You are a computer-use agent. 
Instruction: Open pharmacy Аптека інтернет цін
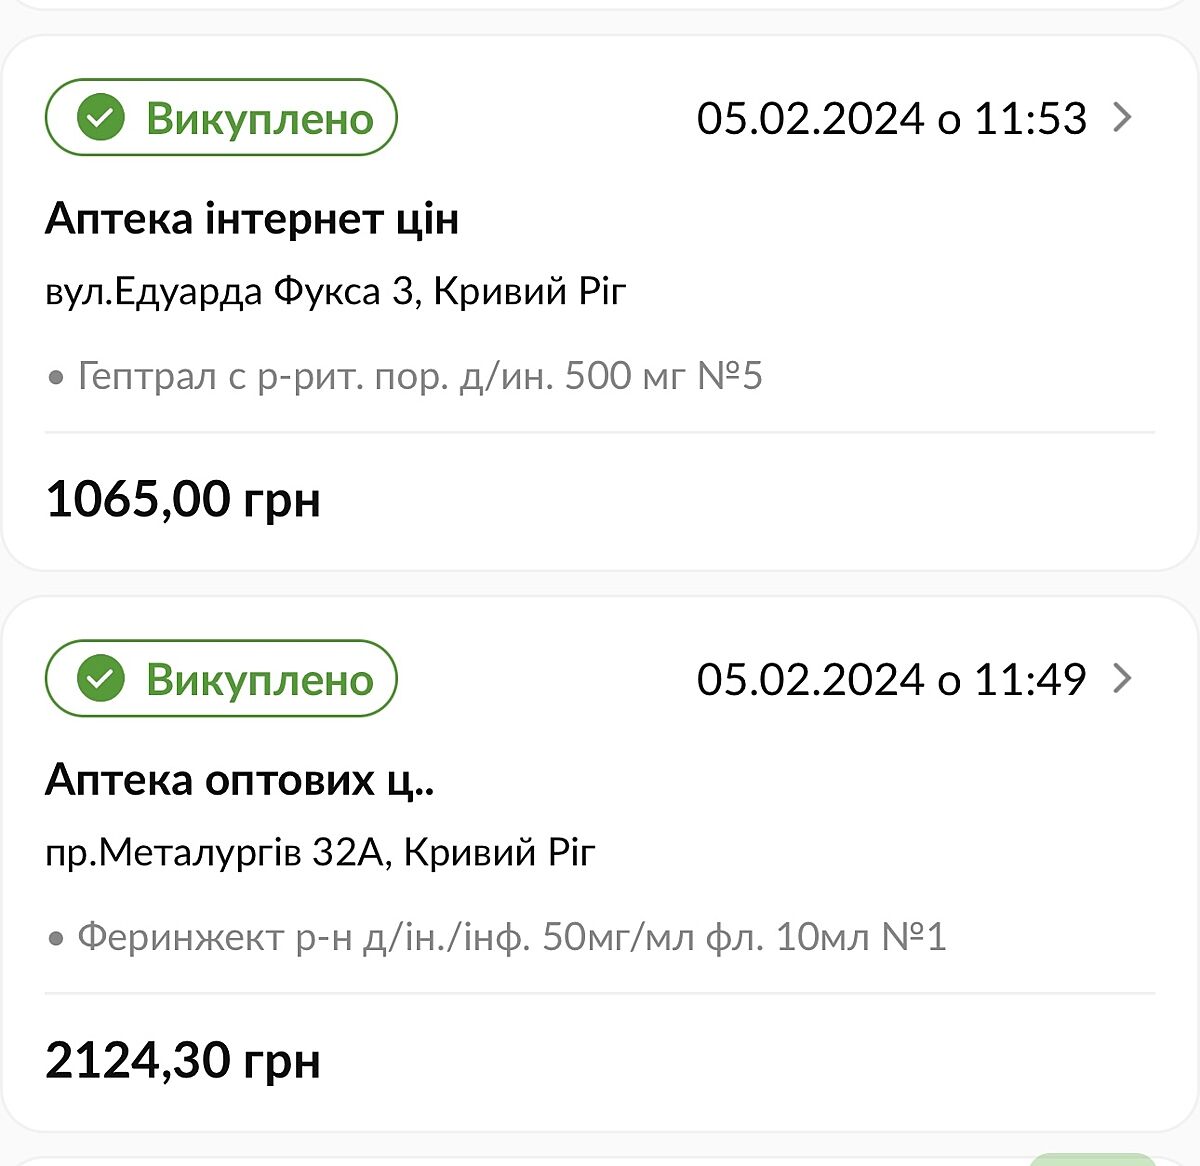click(x=252, y=219)
